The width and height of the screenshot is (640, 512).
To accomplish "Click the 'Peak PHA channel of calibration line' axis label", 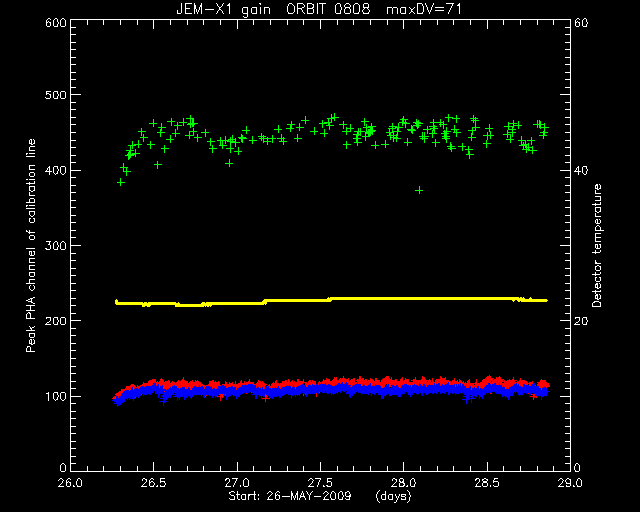I will (31, 245).
